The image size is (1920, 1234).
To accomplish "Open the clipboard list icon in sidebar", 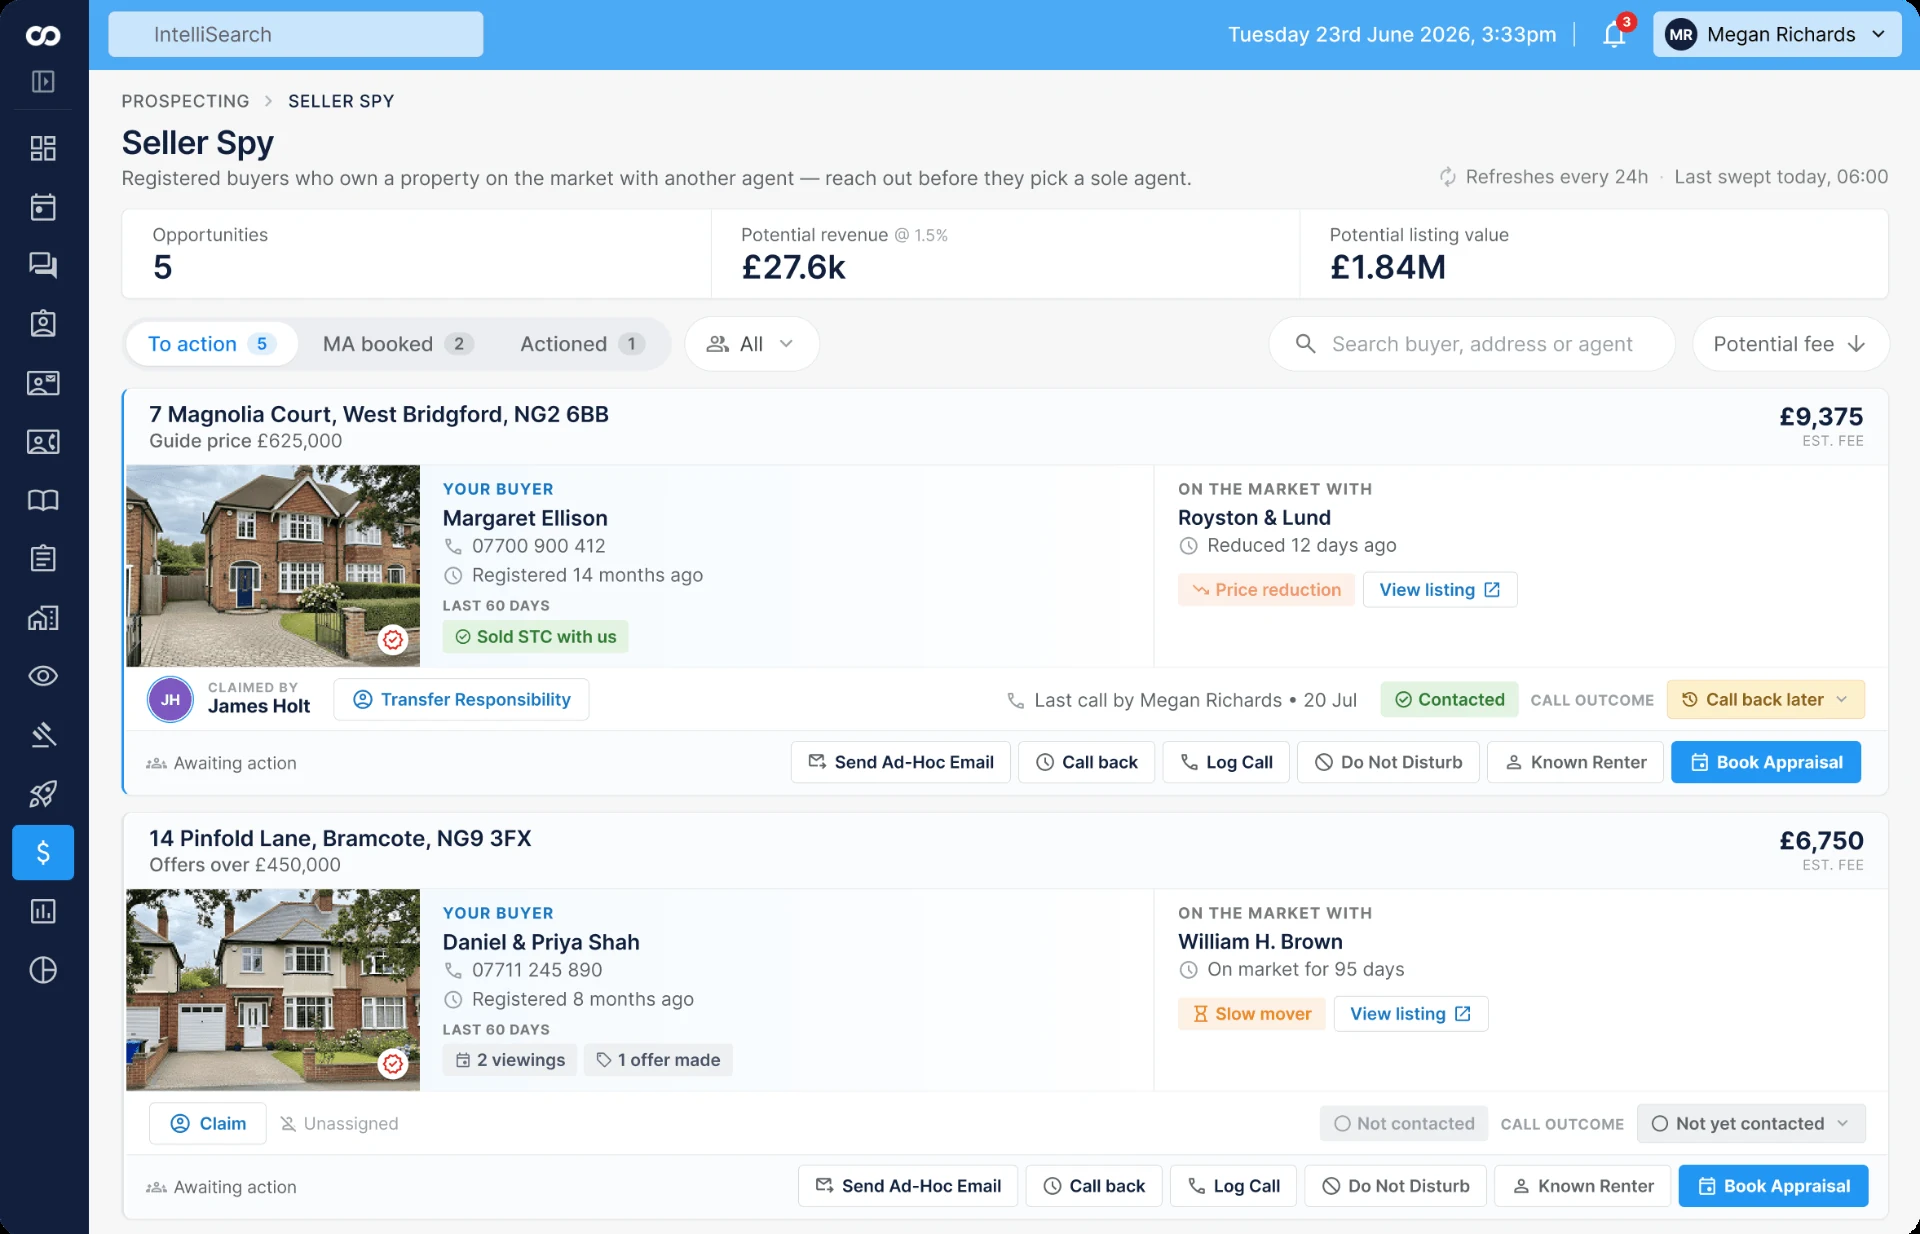I will [x=43, y=558].
